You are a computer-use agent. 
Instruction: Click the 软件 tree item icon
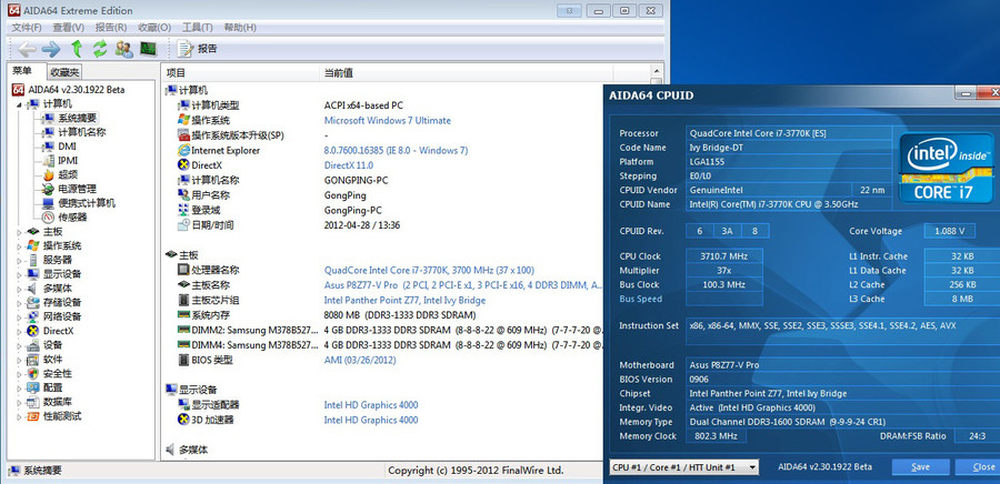click(x=33, y=359)
